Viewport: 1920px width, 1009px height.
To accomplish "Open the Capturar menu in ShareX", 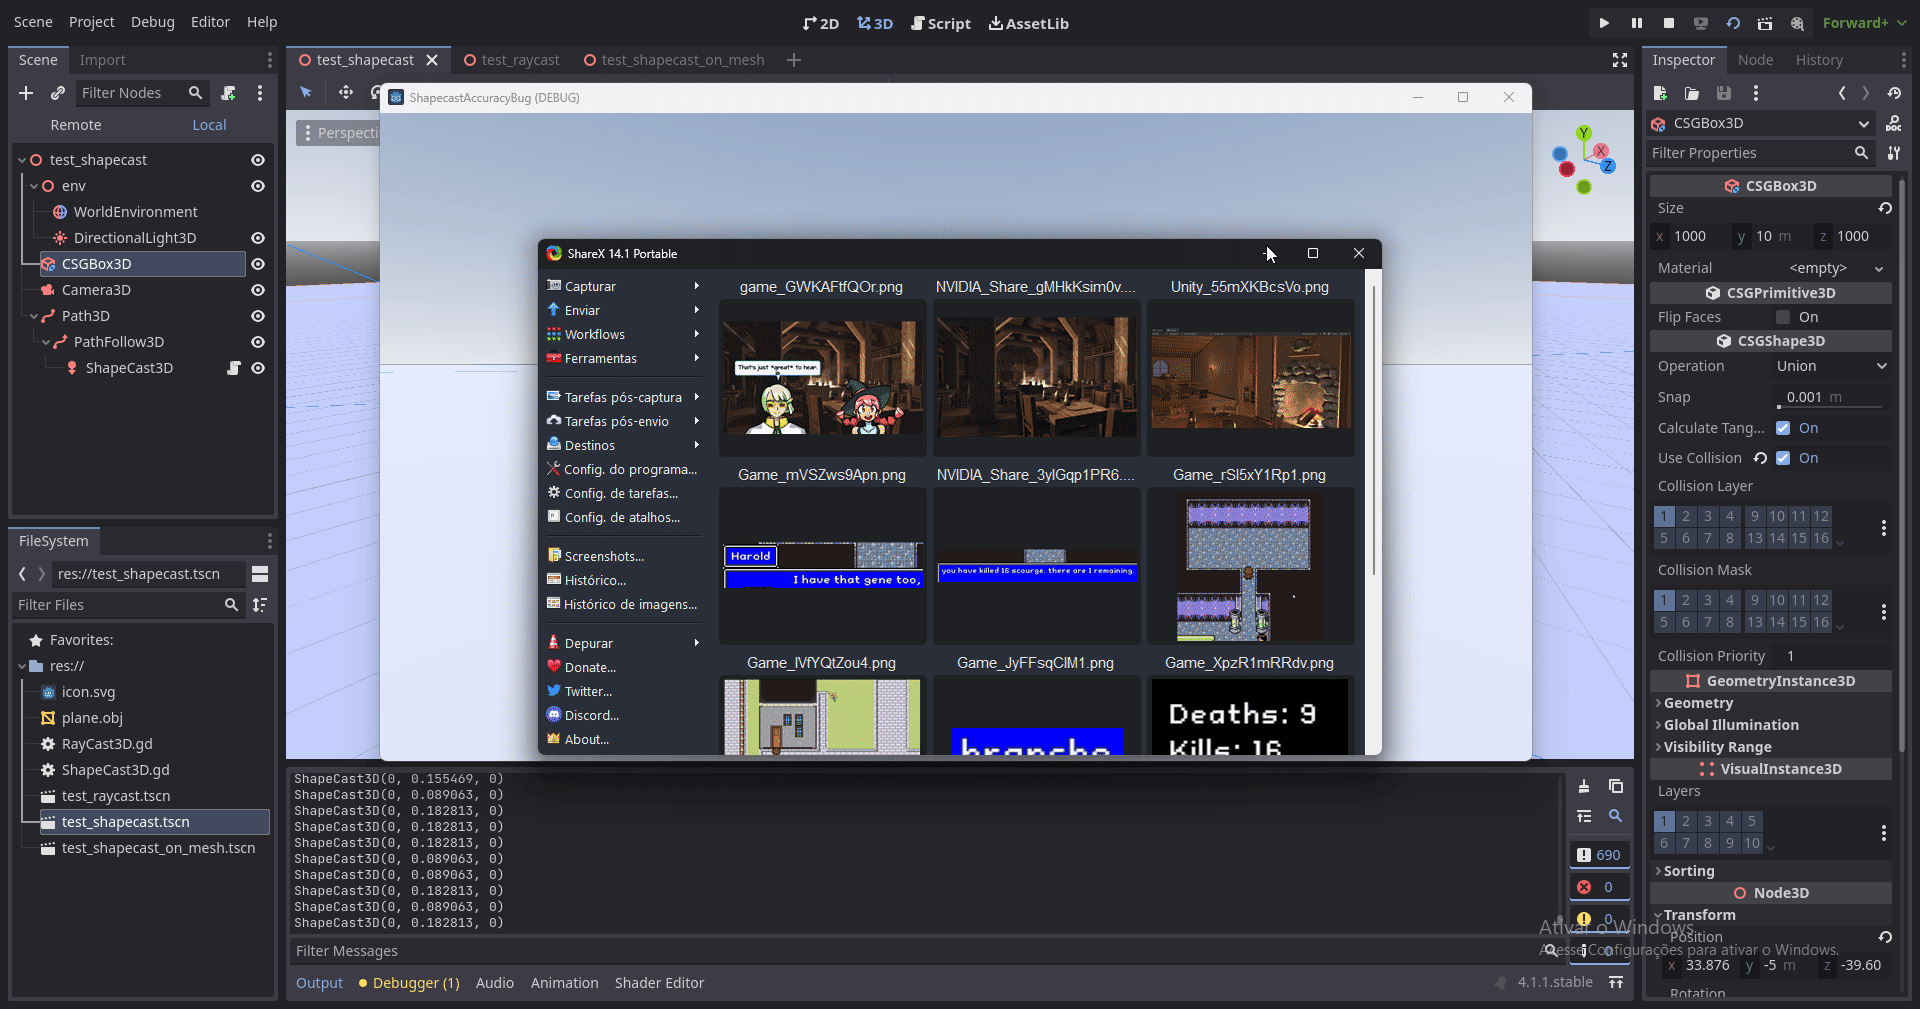I will 592,285.
